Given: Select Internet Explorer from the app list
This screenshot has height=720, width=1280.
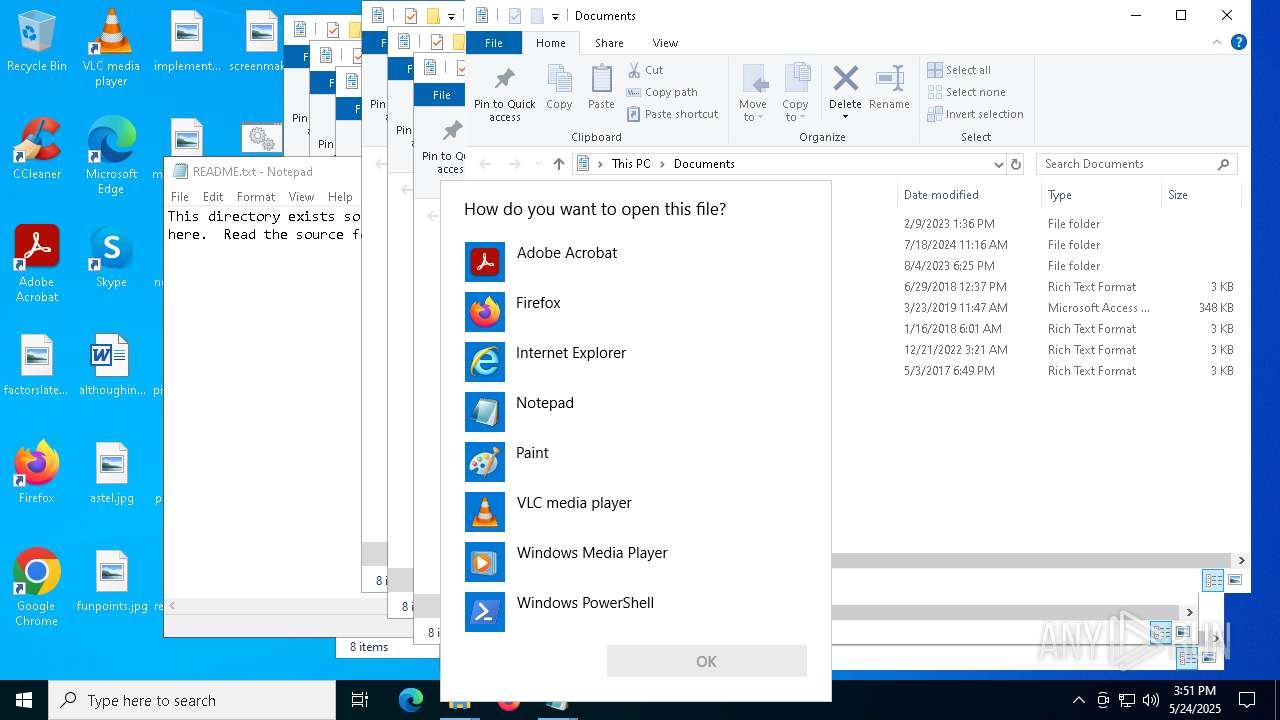Looking at the screenshot, I should point(635,361).
